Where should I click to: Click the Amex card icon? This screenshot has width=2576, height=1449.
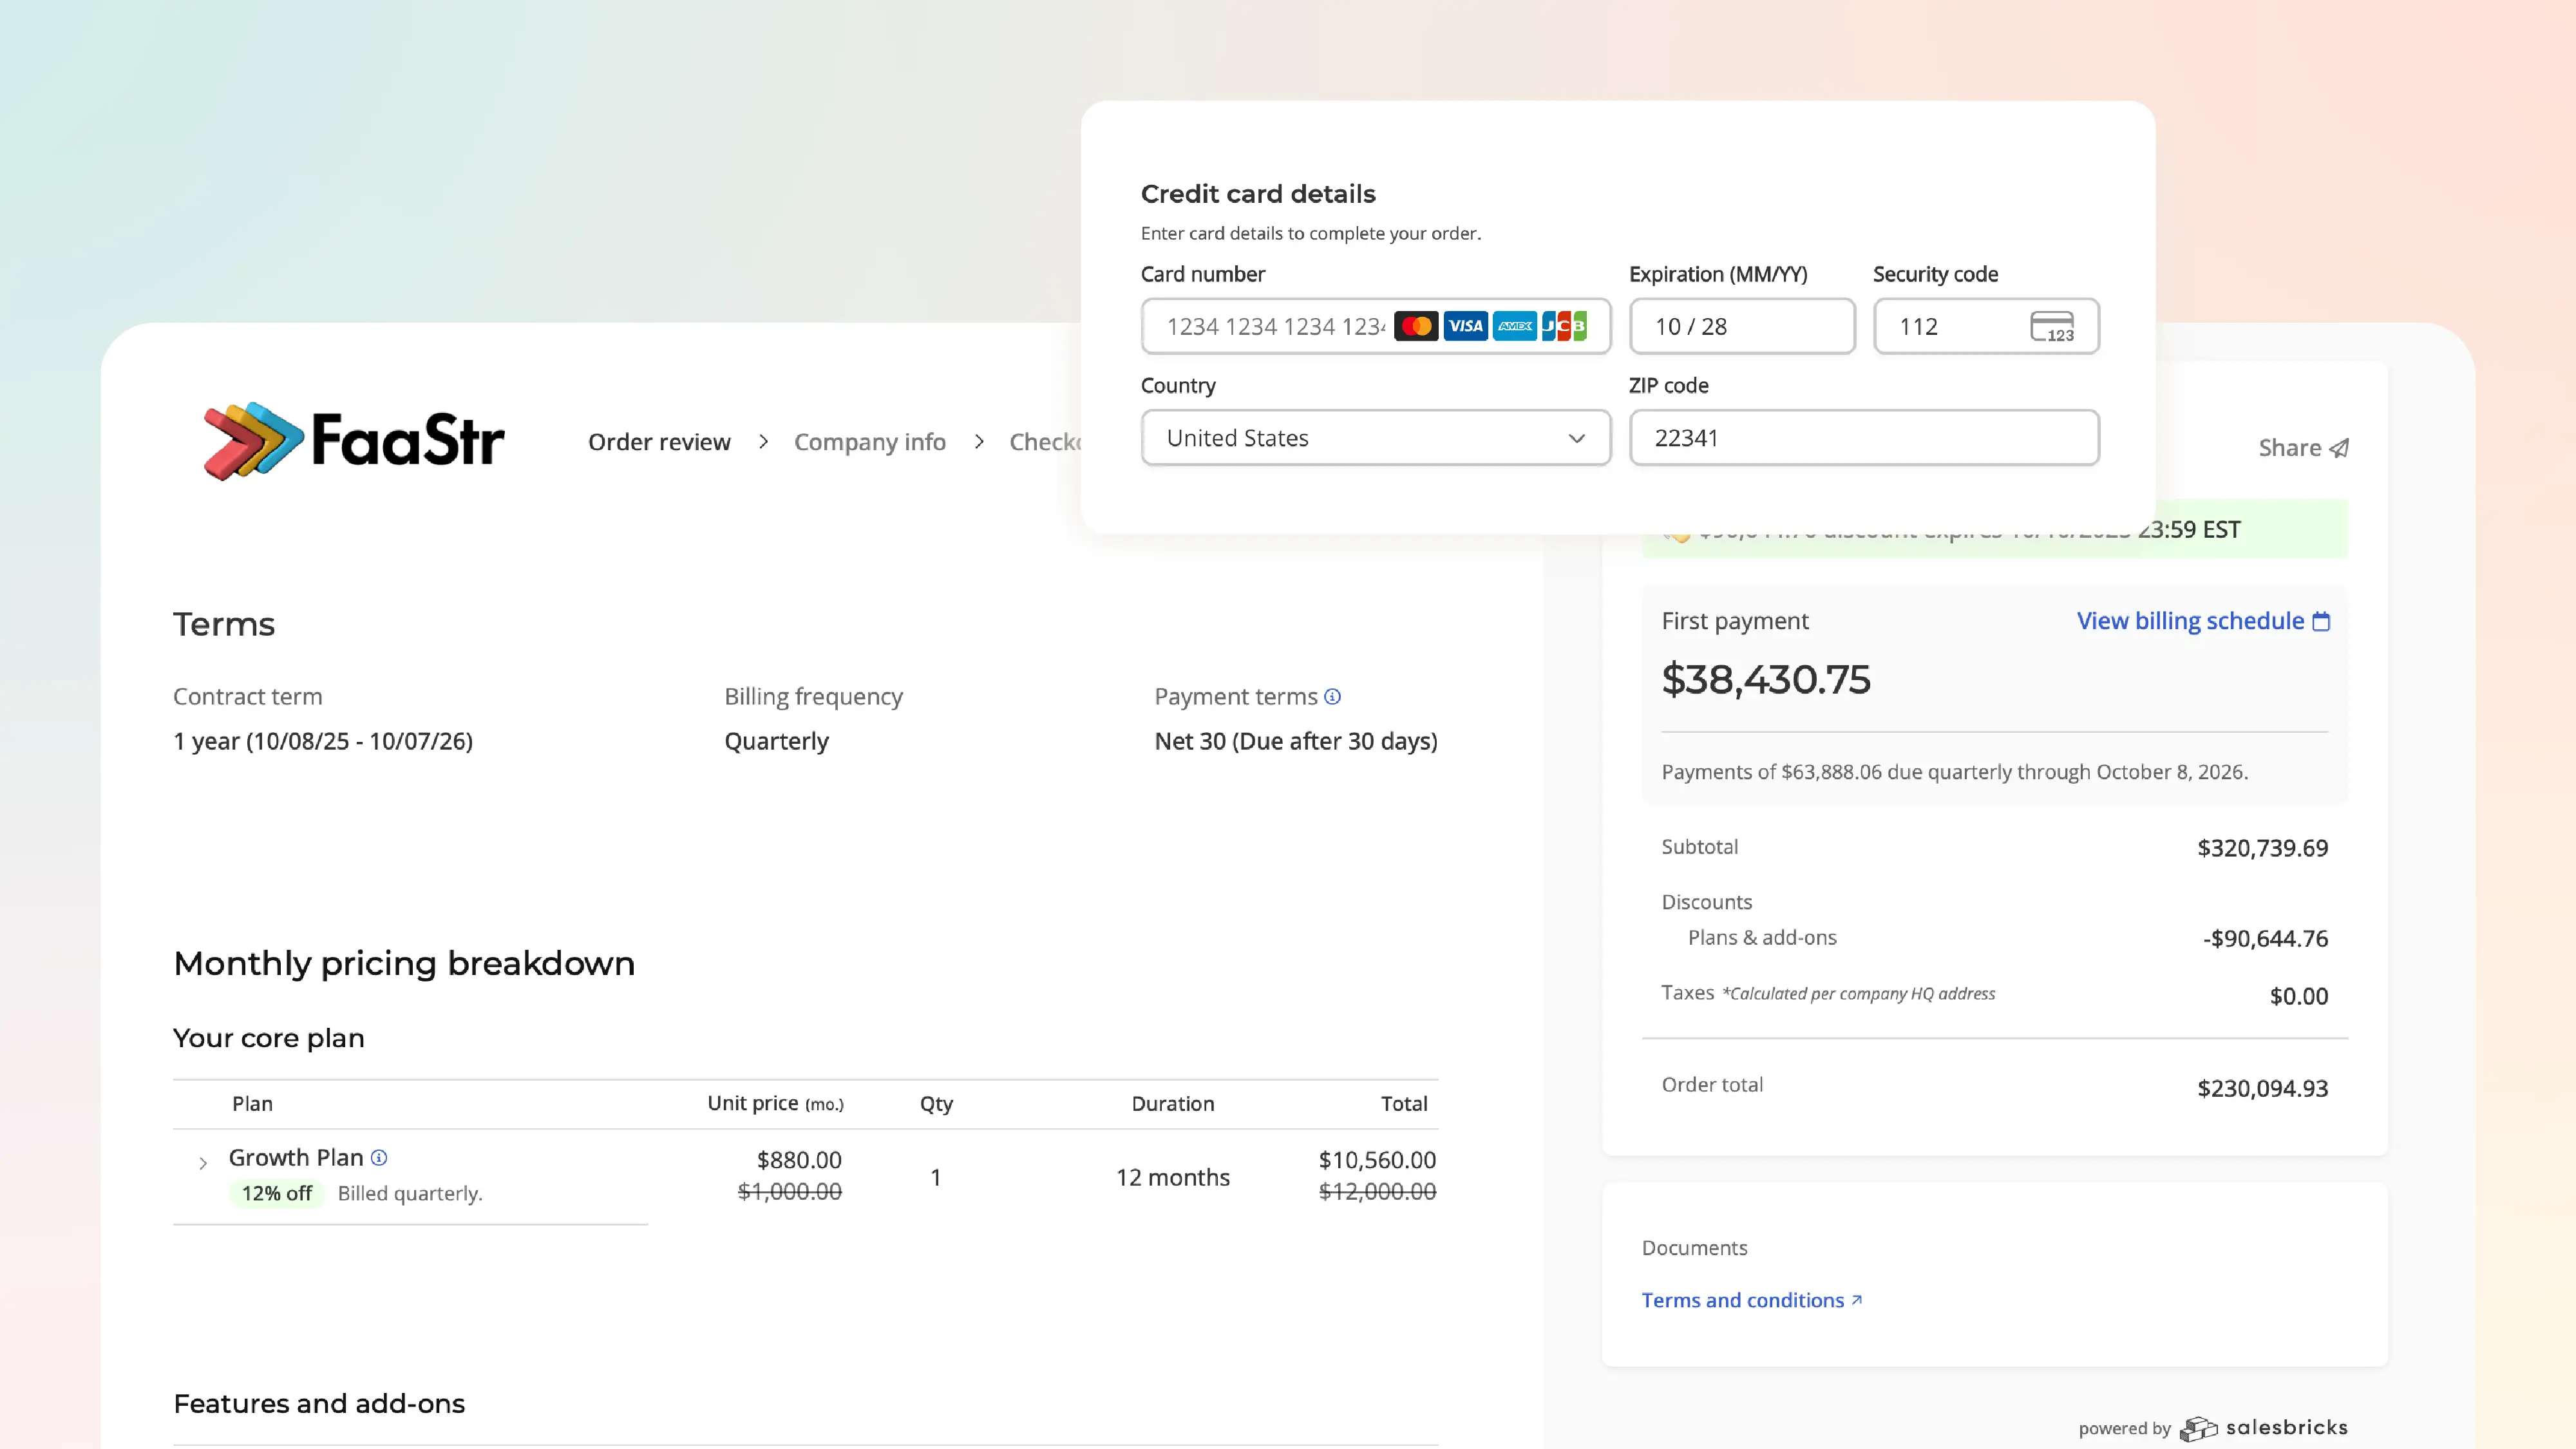point(1515,326)
